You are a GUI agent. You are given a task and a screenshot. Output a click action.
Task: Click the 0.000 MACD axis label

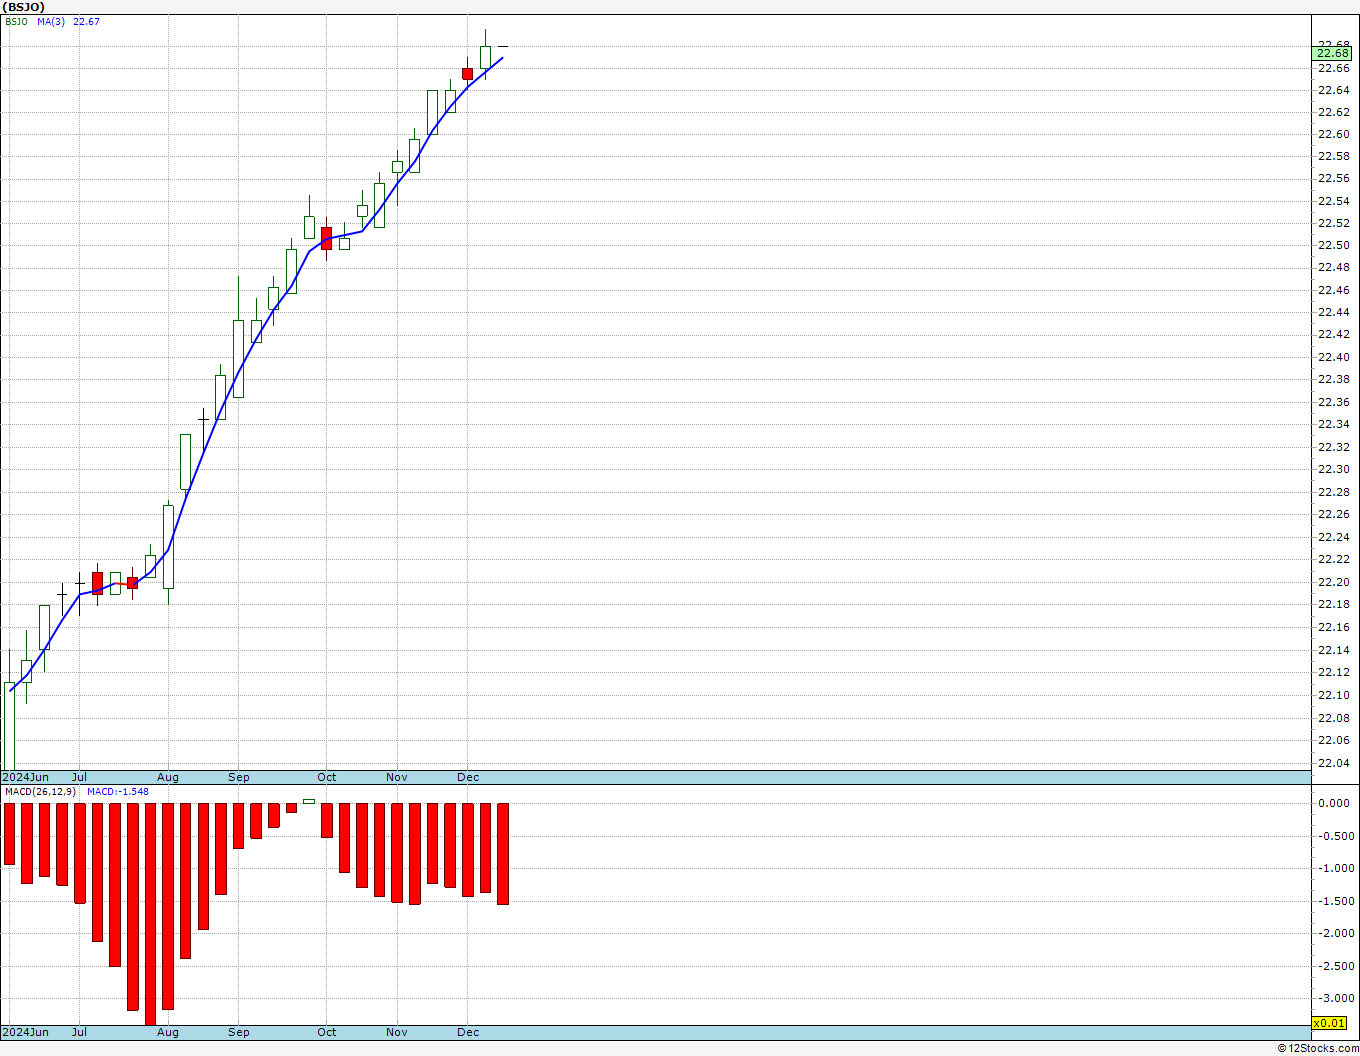coord(1334,803)
